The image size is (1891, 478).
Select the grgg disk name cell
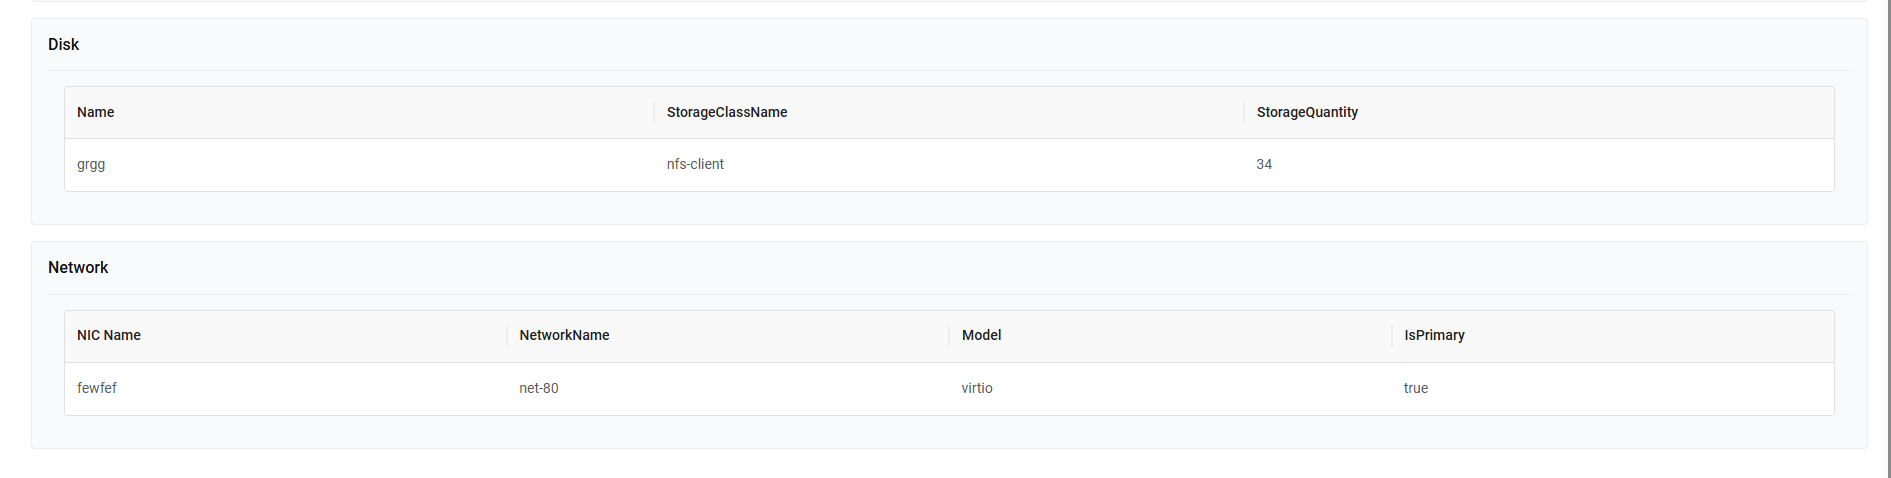(91, 164)
